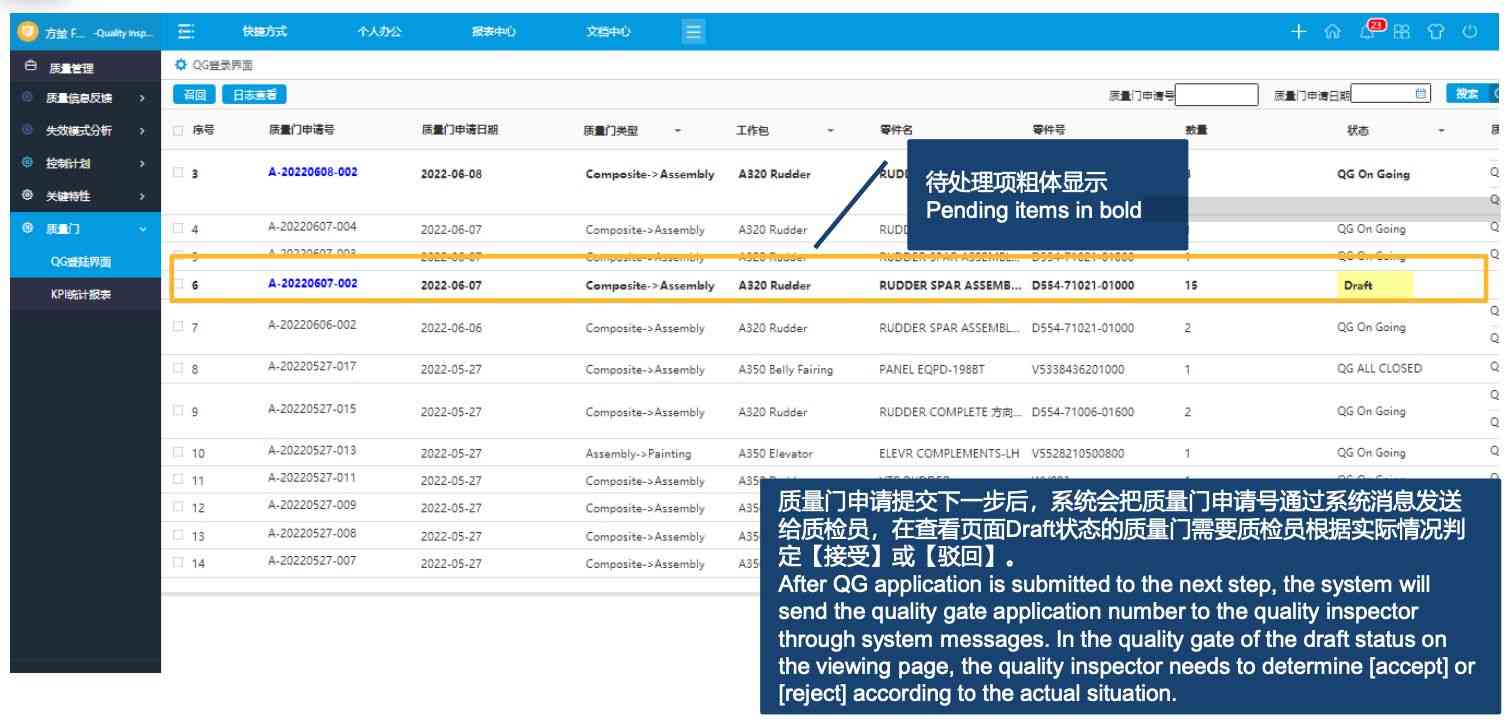This screenshot has width=1505, height=723.
Task: Open the four-square apps grid icon
Action: (1402, 32)
